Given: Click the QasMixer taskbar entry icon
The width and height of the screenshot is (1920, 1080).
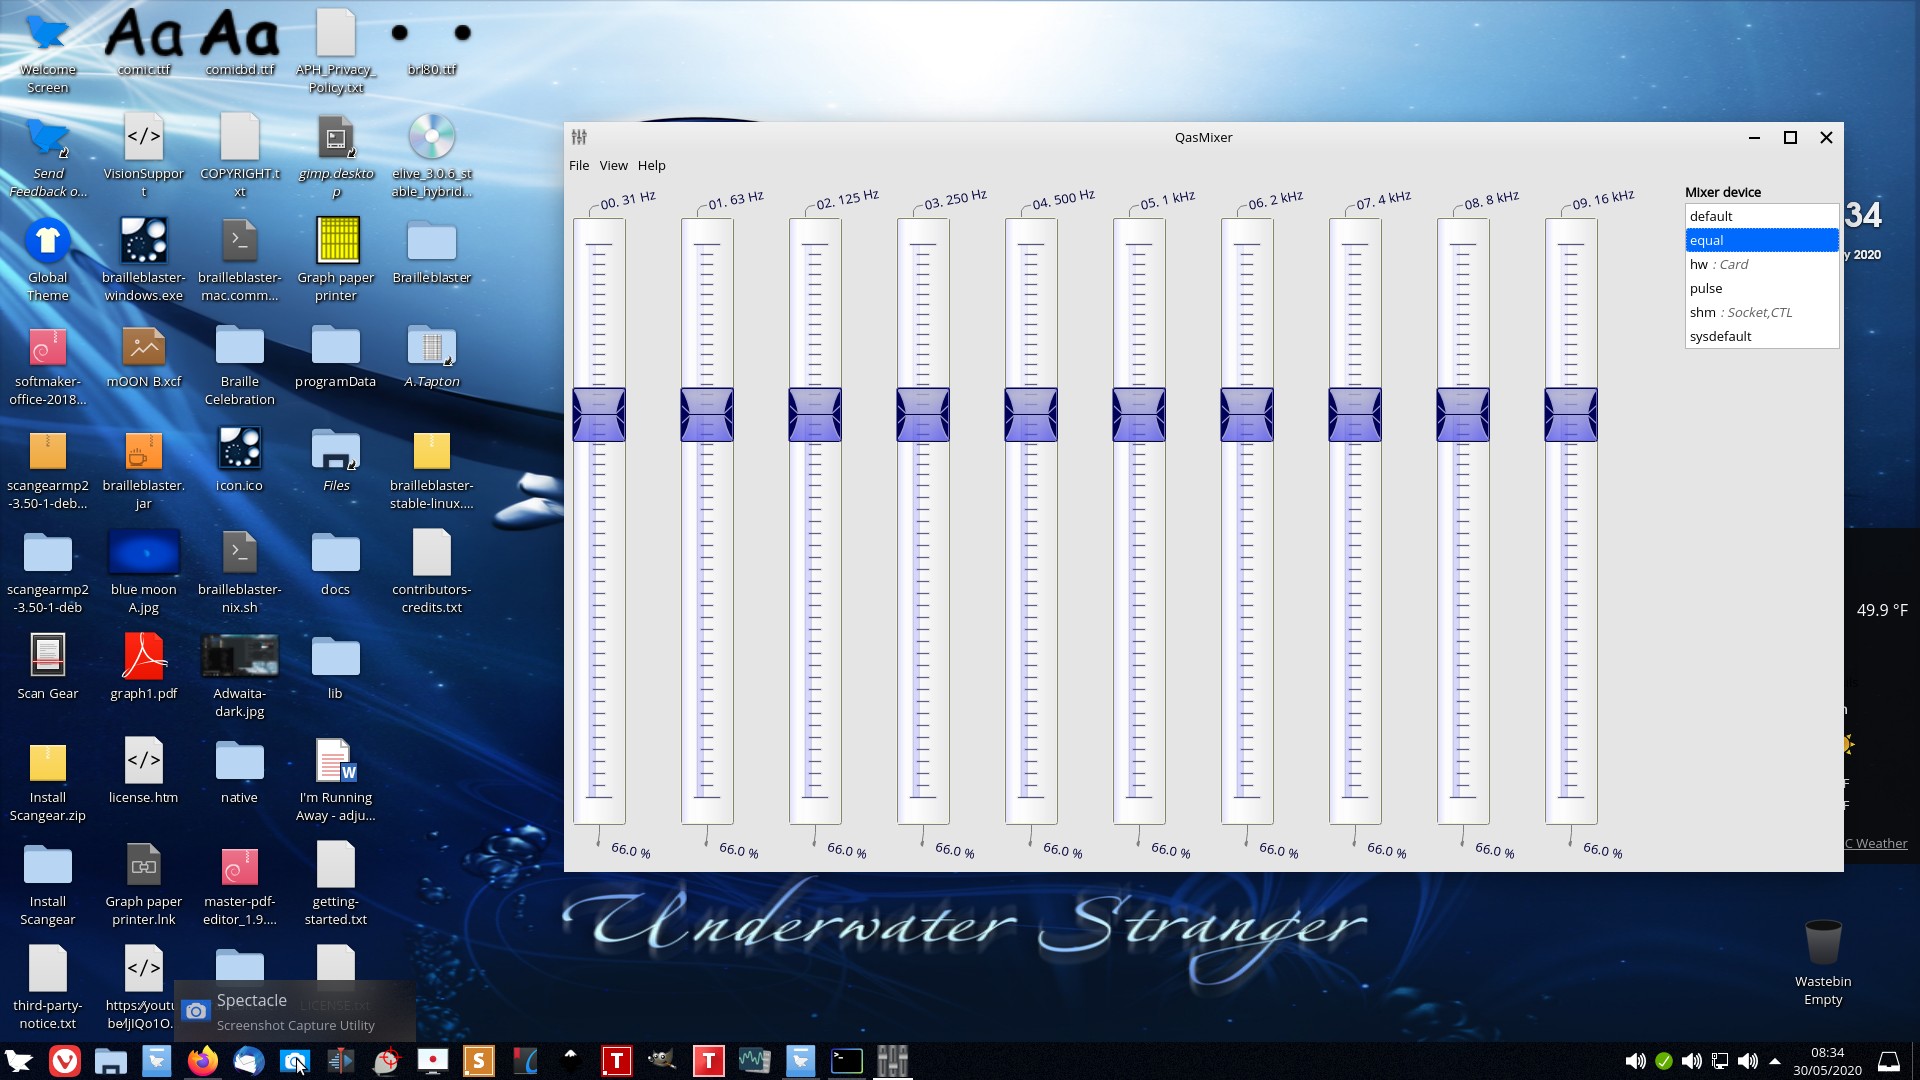Looking at the screenshot, I should coord(892,1061).
